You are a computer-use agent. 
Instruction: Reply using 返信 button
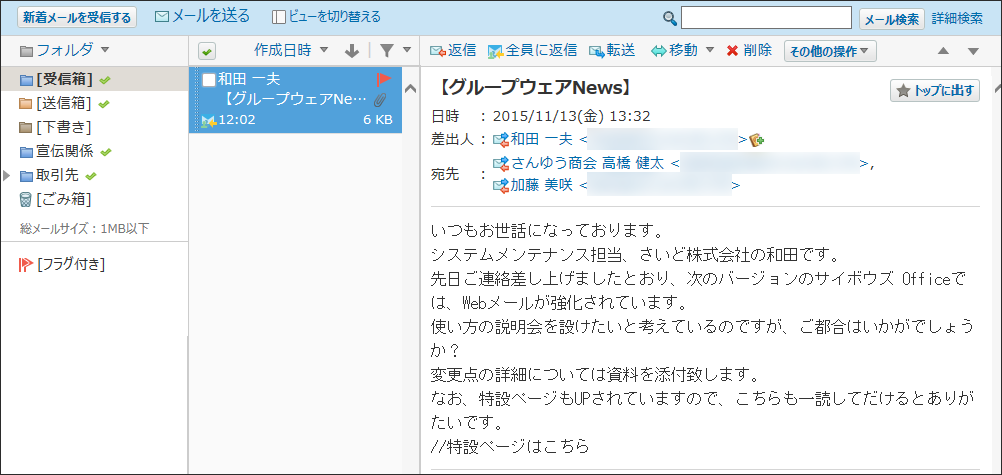coord(452,51)
